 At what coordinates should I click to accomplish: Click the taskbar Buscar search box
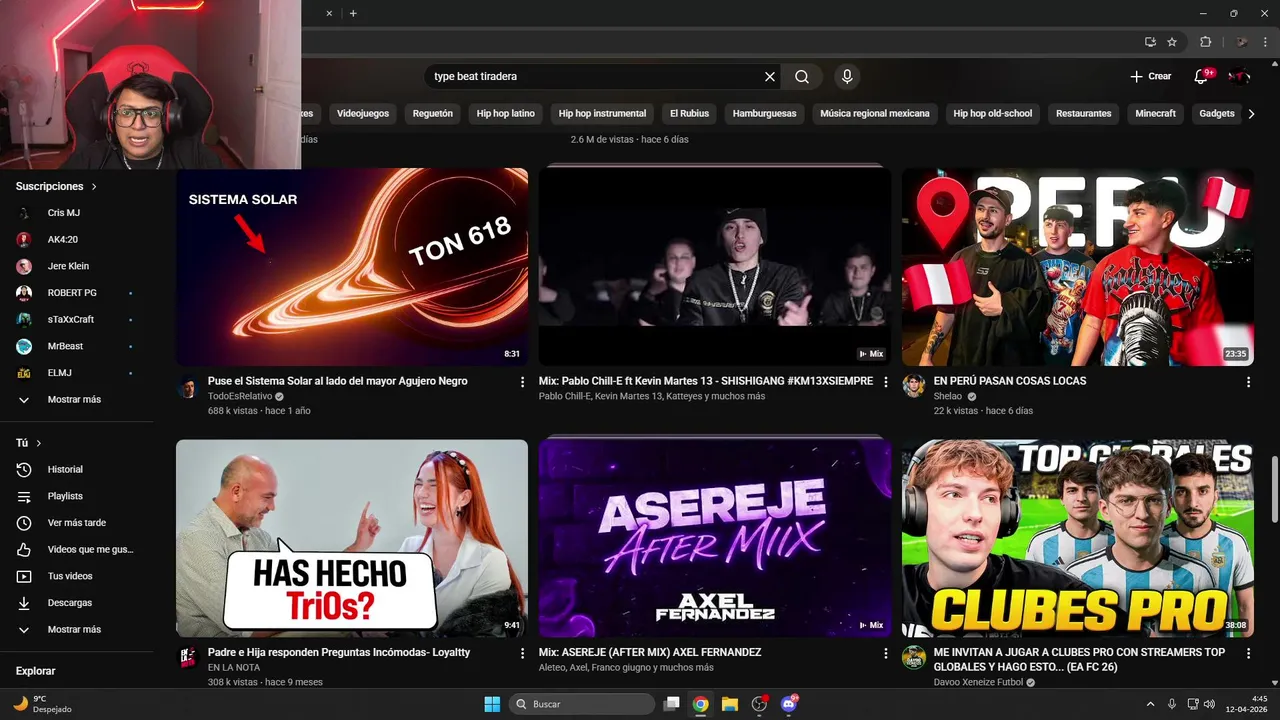coord(583,704)
